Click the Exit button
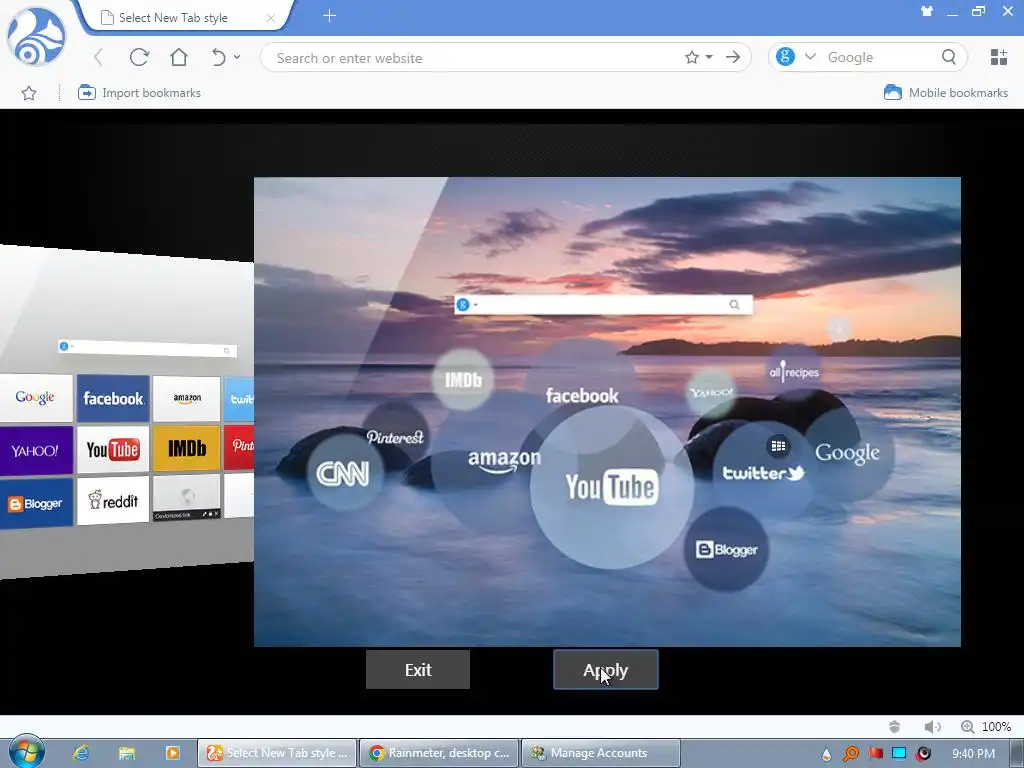This screenshot has width=1024, height=768. point(418,669)
